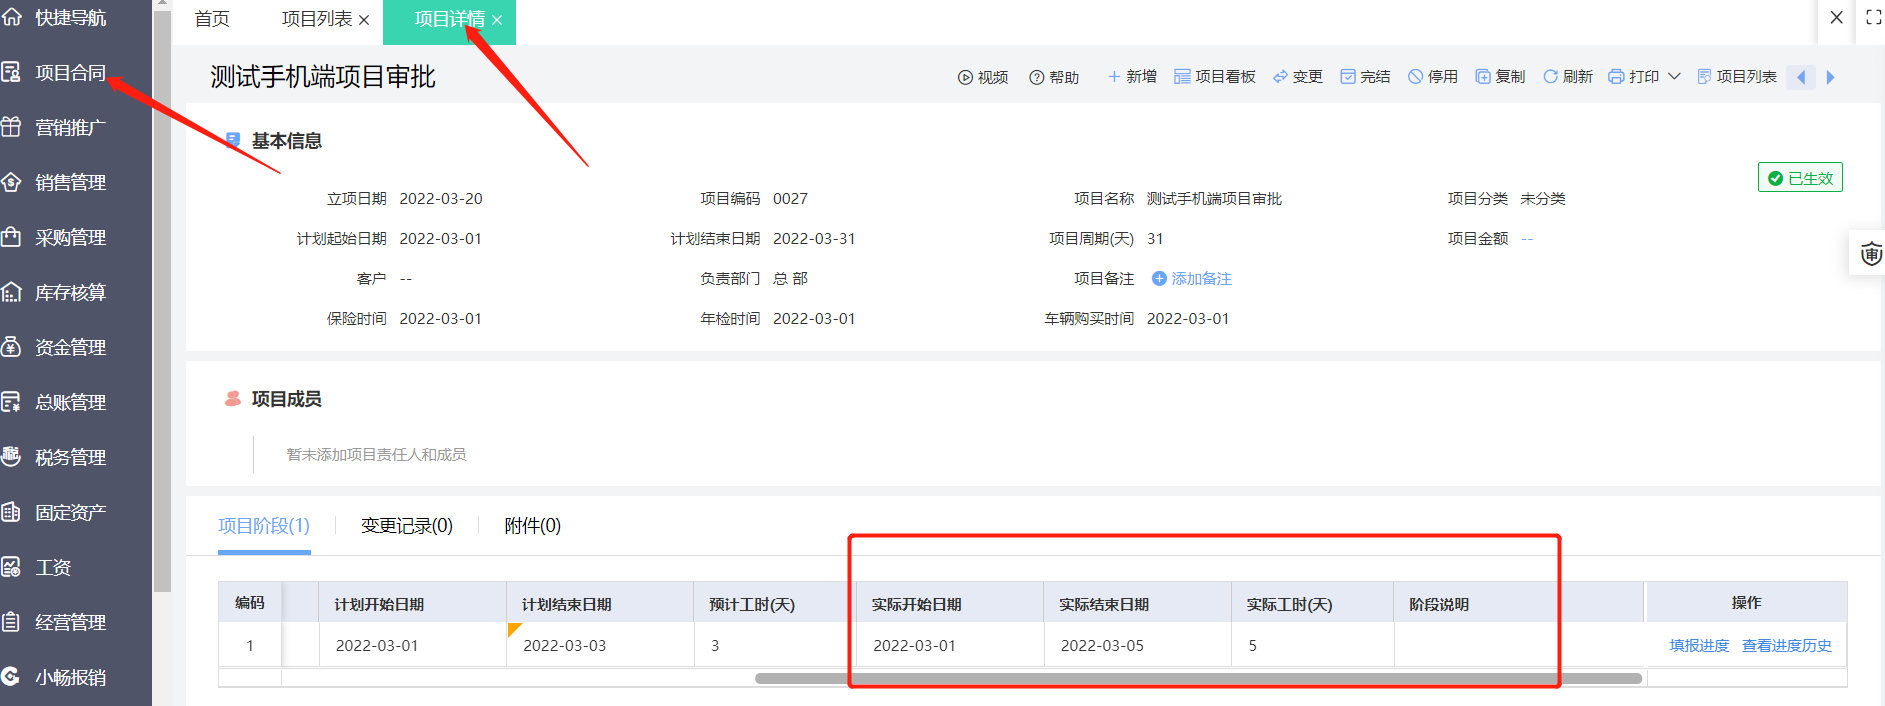Switch to the 变更记录(0) tab
The width and height of the screenshot is (1885, 706).
point(406,526)
